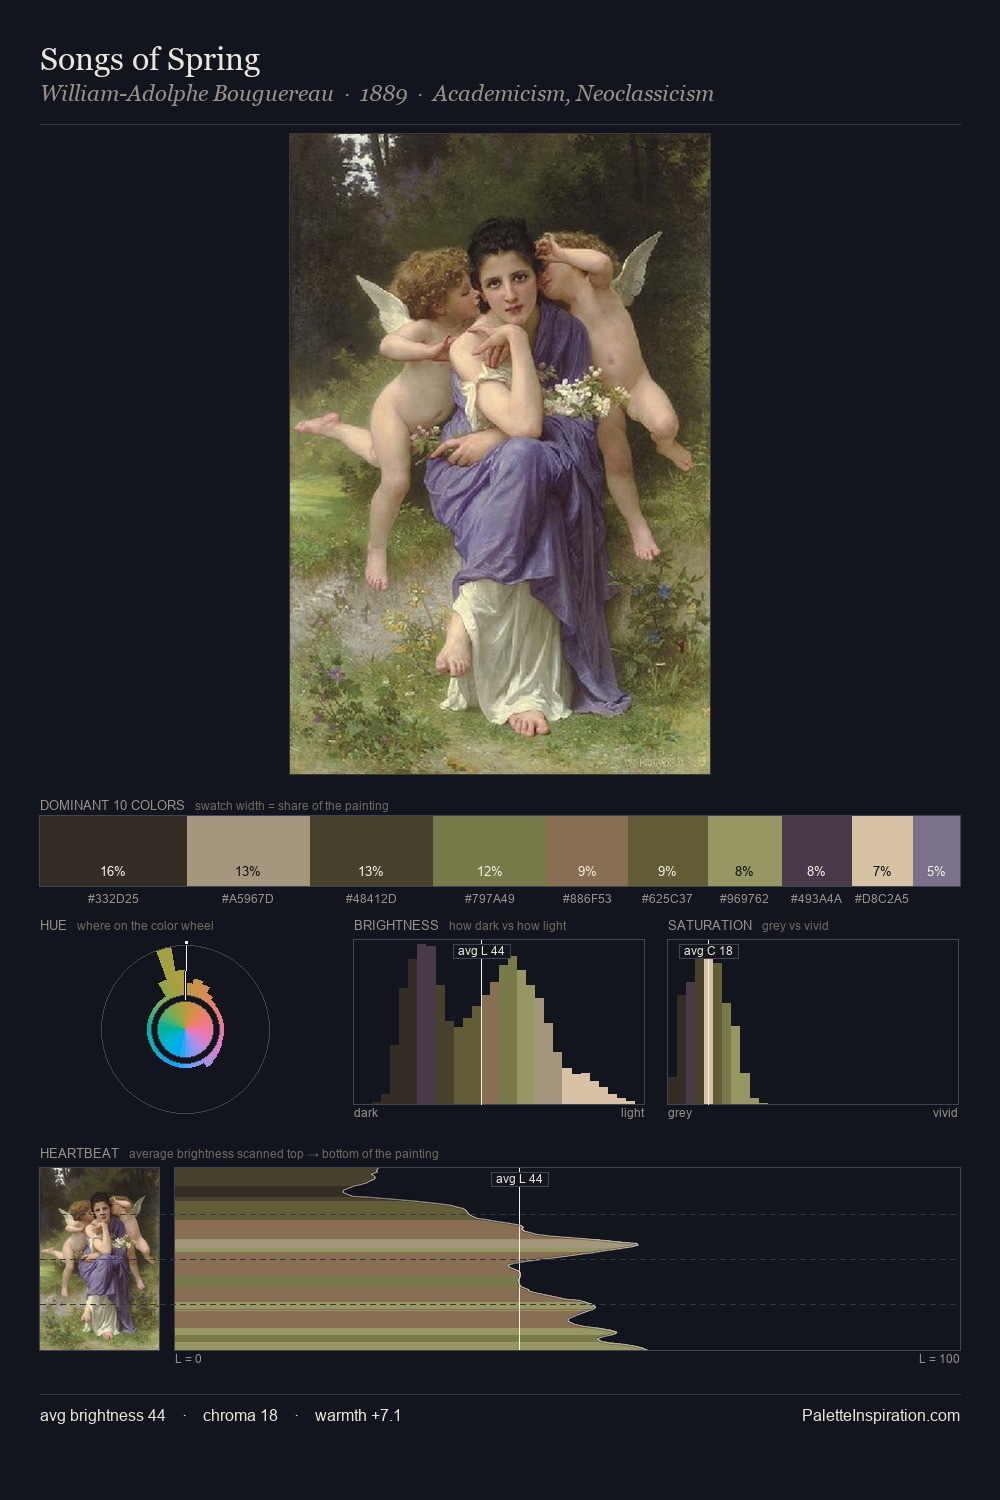Viewport: 1000px width, 1500px height.
Task: Click the #493A4A dark purple swatch
Action: click(817, 851)
